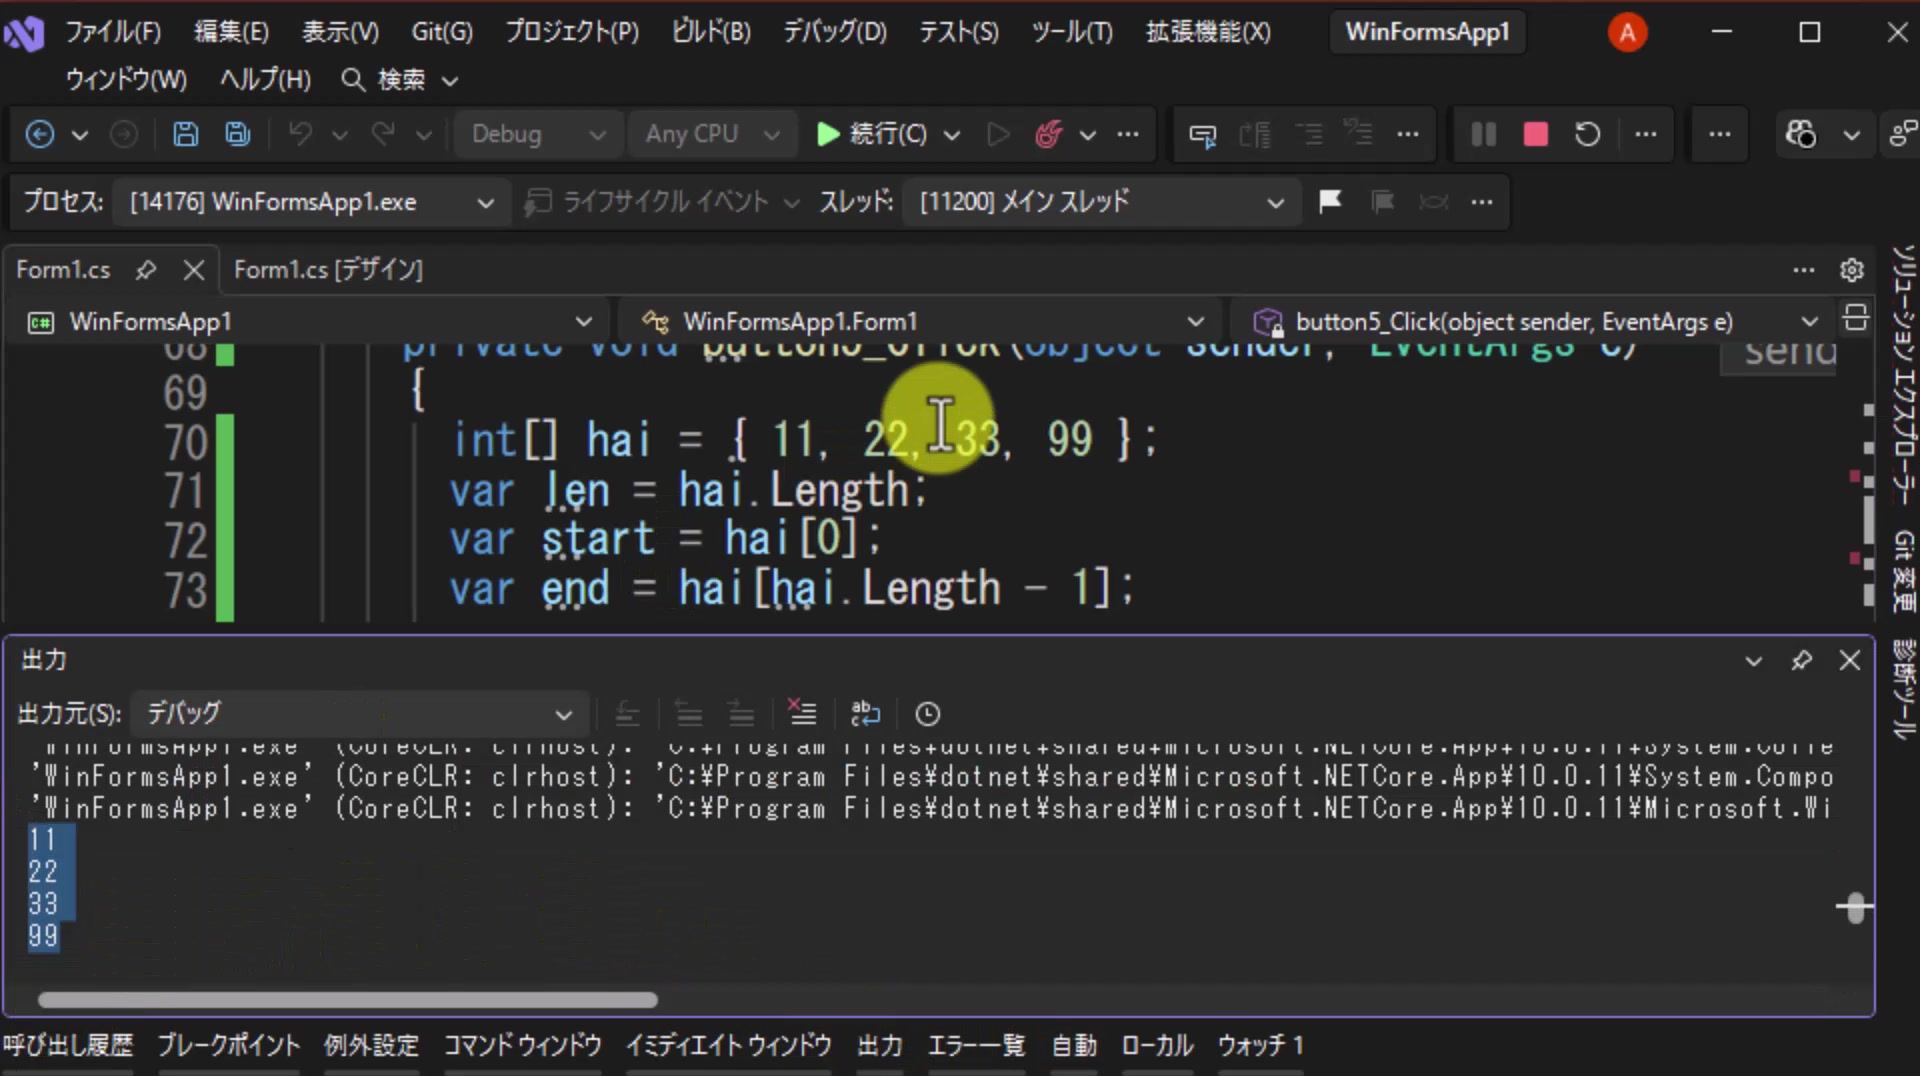
Task: Click the Save All icon
Action: click(x=237, y=134)
